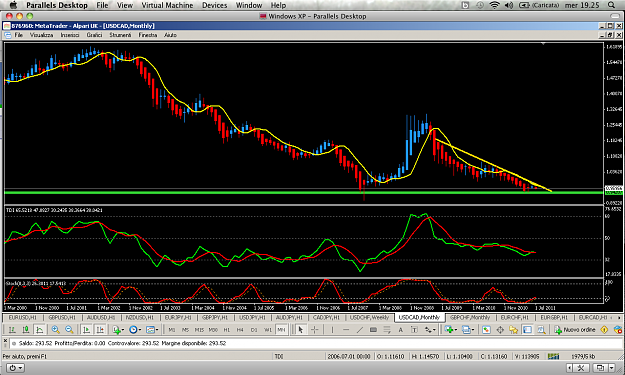Switch chart to line chart style
The height and width of the screenshot is (375, 625).
pyautogui.click(x=39, y=330)
